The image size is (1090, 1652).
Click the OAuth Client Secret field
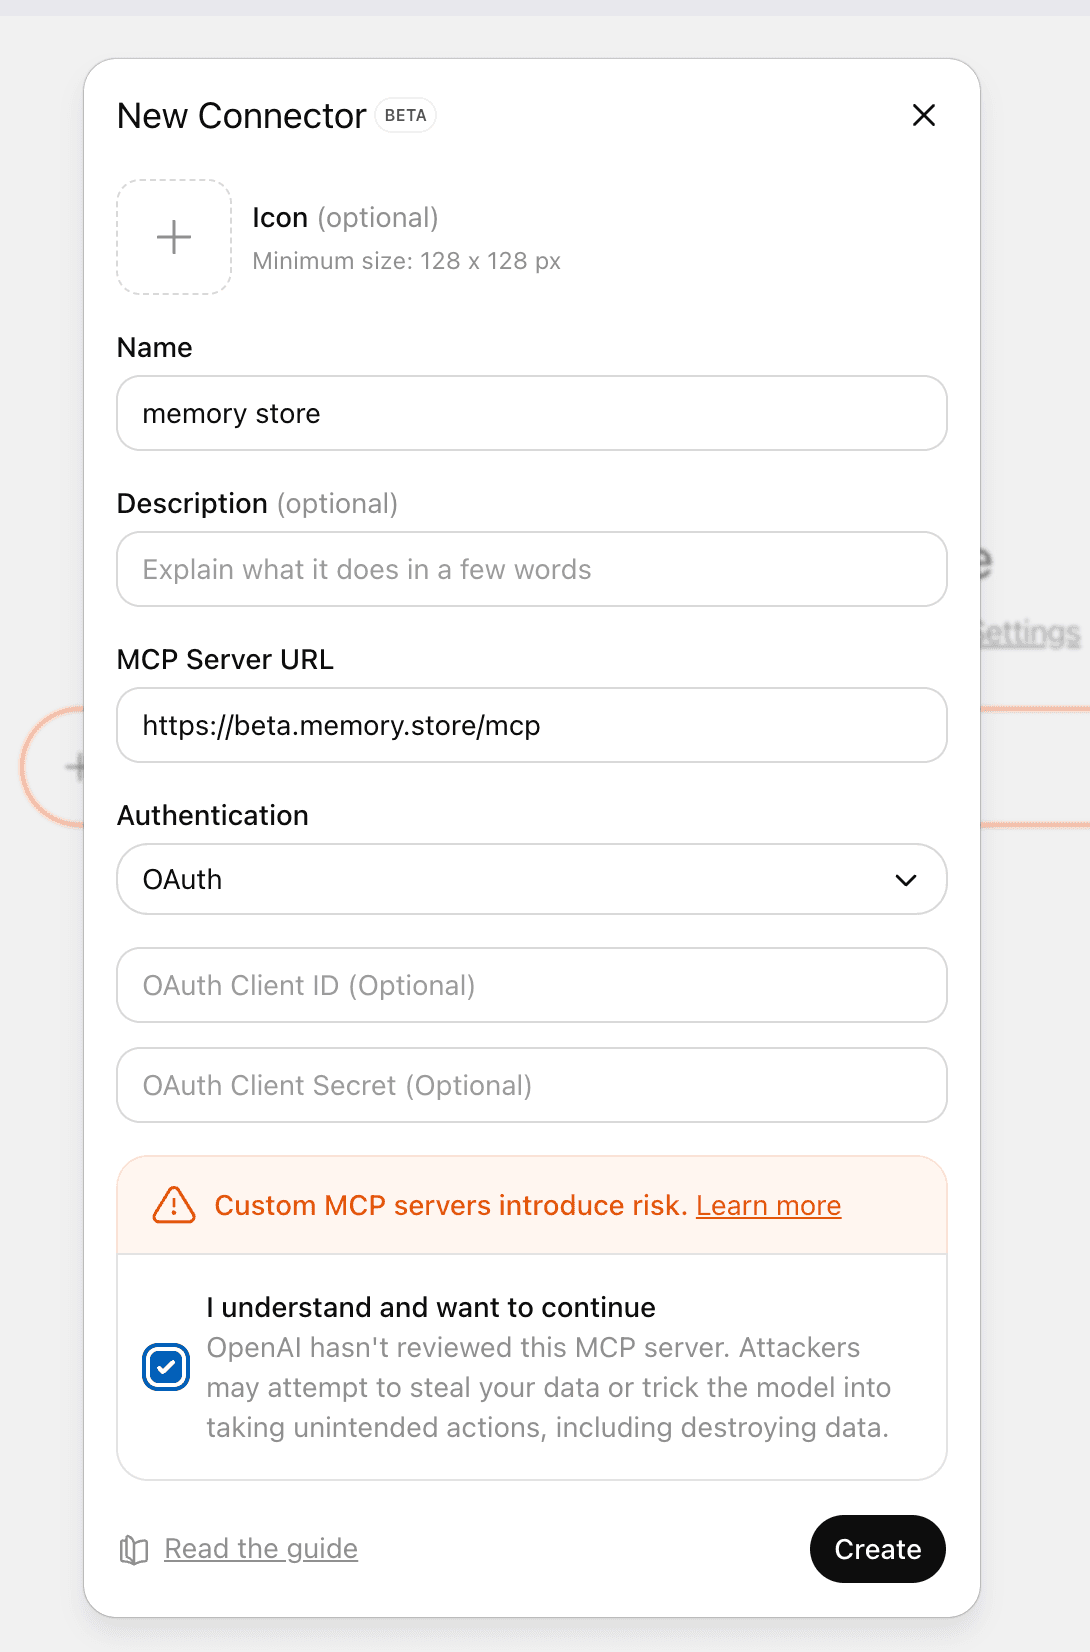click(532, 1085)
